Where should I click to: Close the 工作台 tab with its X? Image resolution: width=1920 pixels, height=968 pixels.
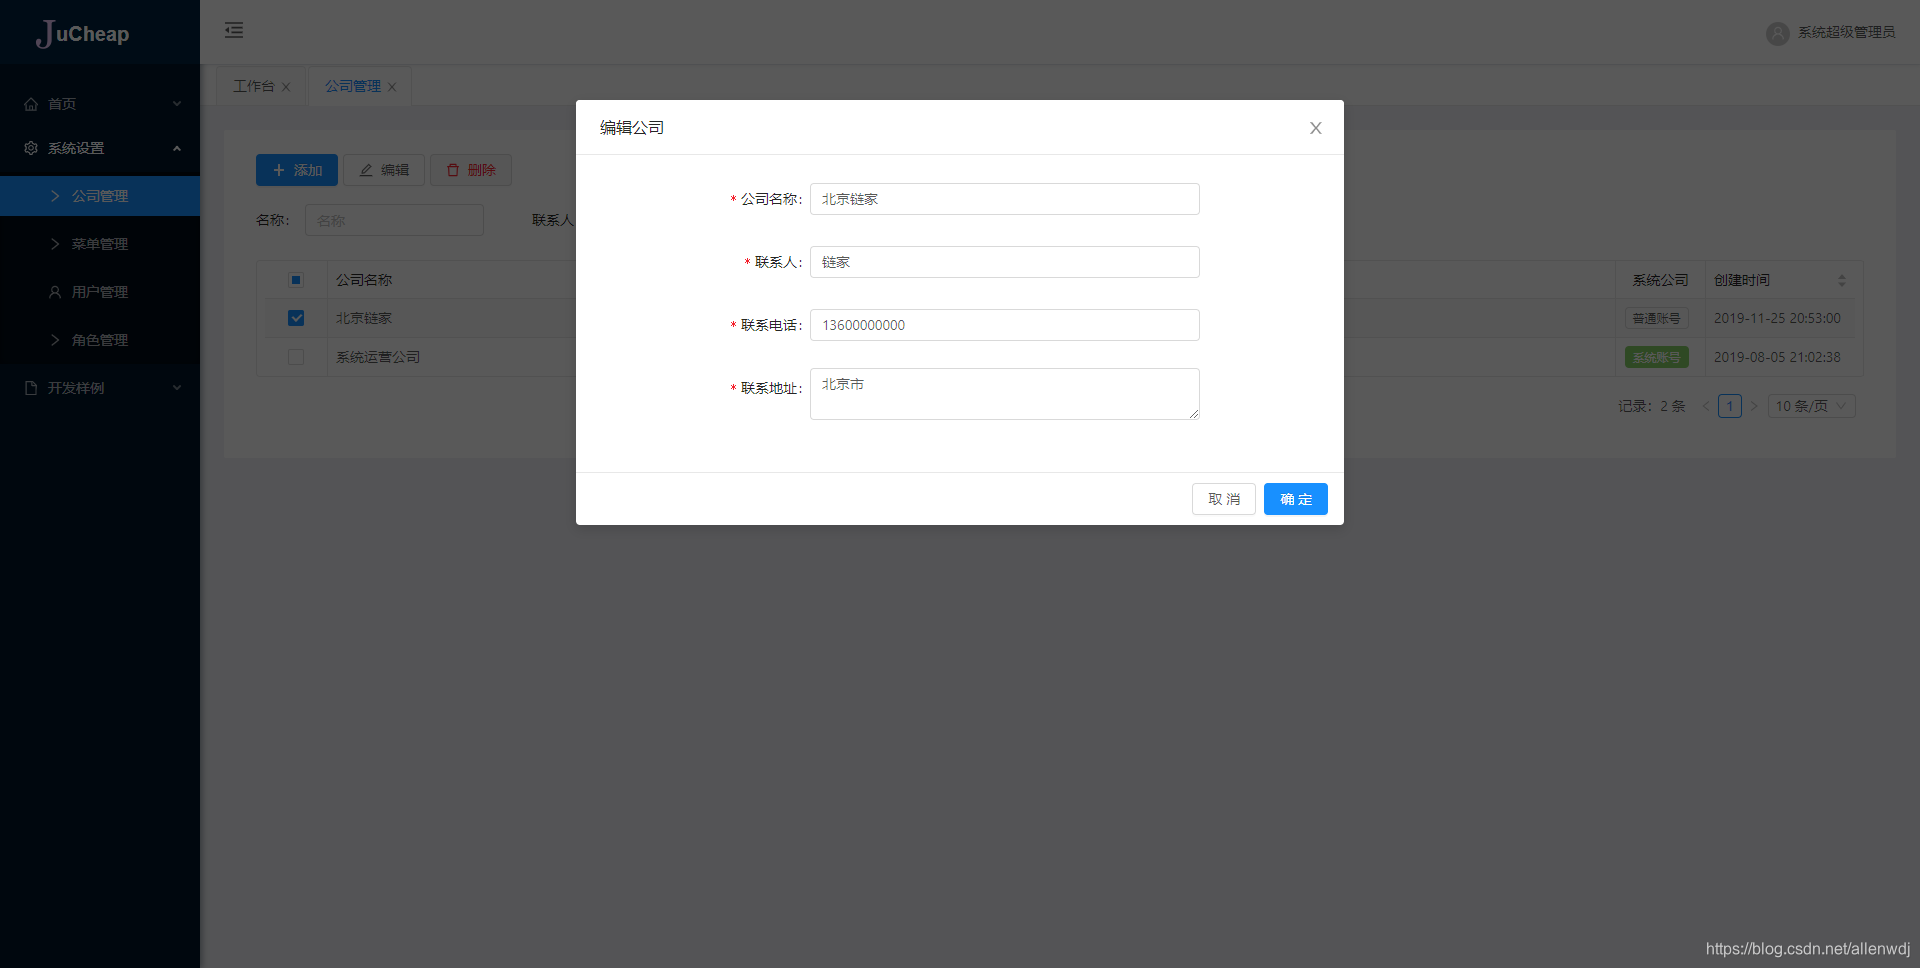[x=286, y=87]
